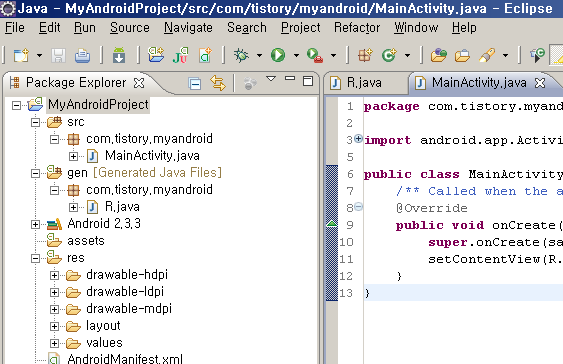Open the External Tools dropdown arrow

tap(334, 56)
